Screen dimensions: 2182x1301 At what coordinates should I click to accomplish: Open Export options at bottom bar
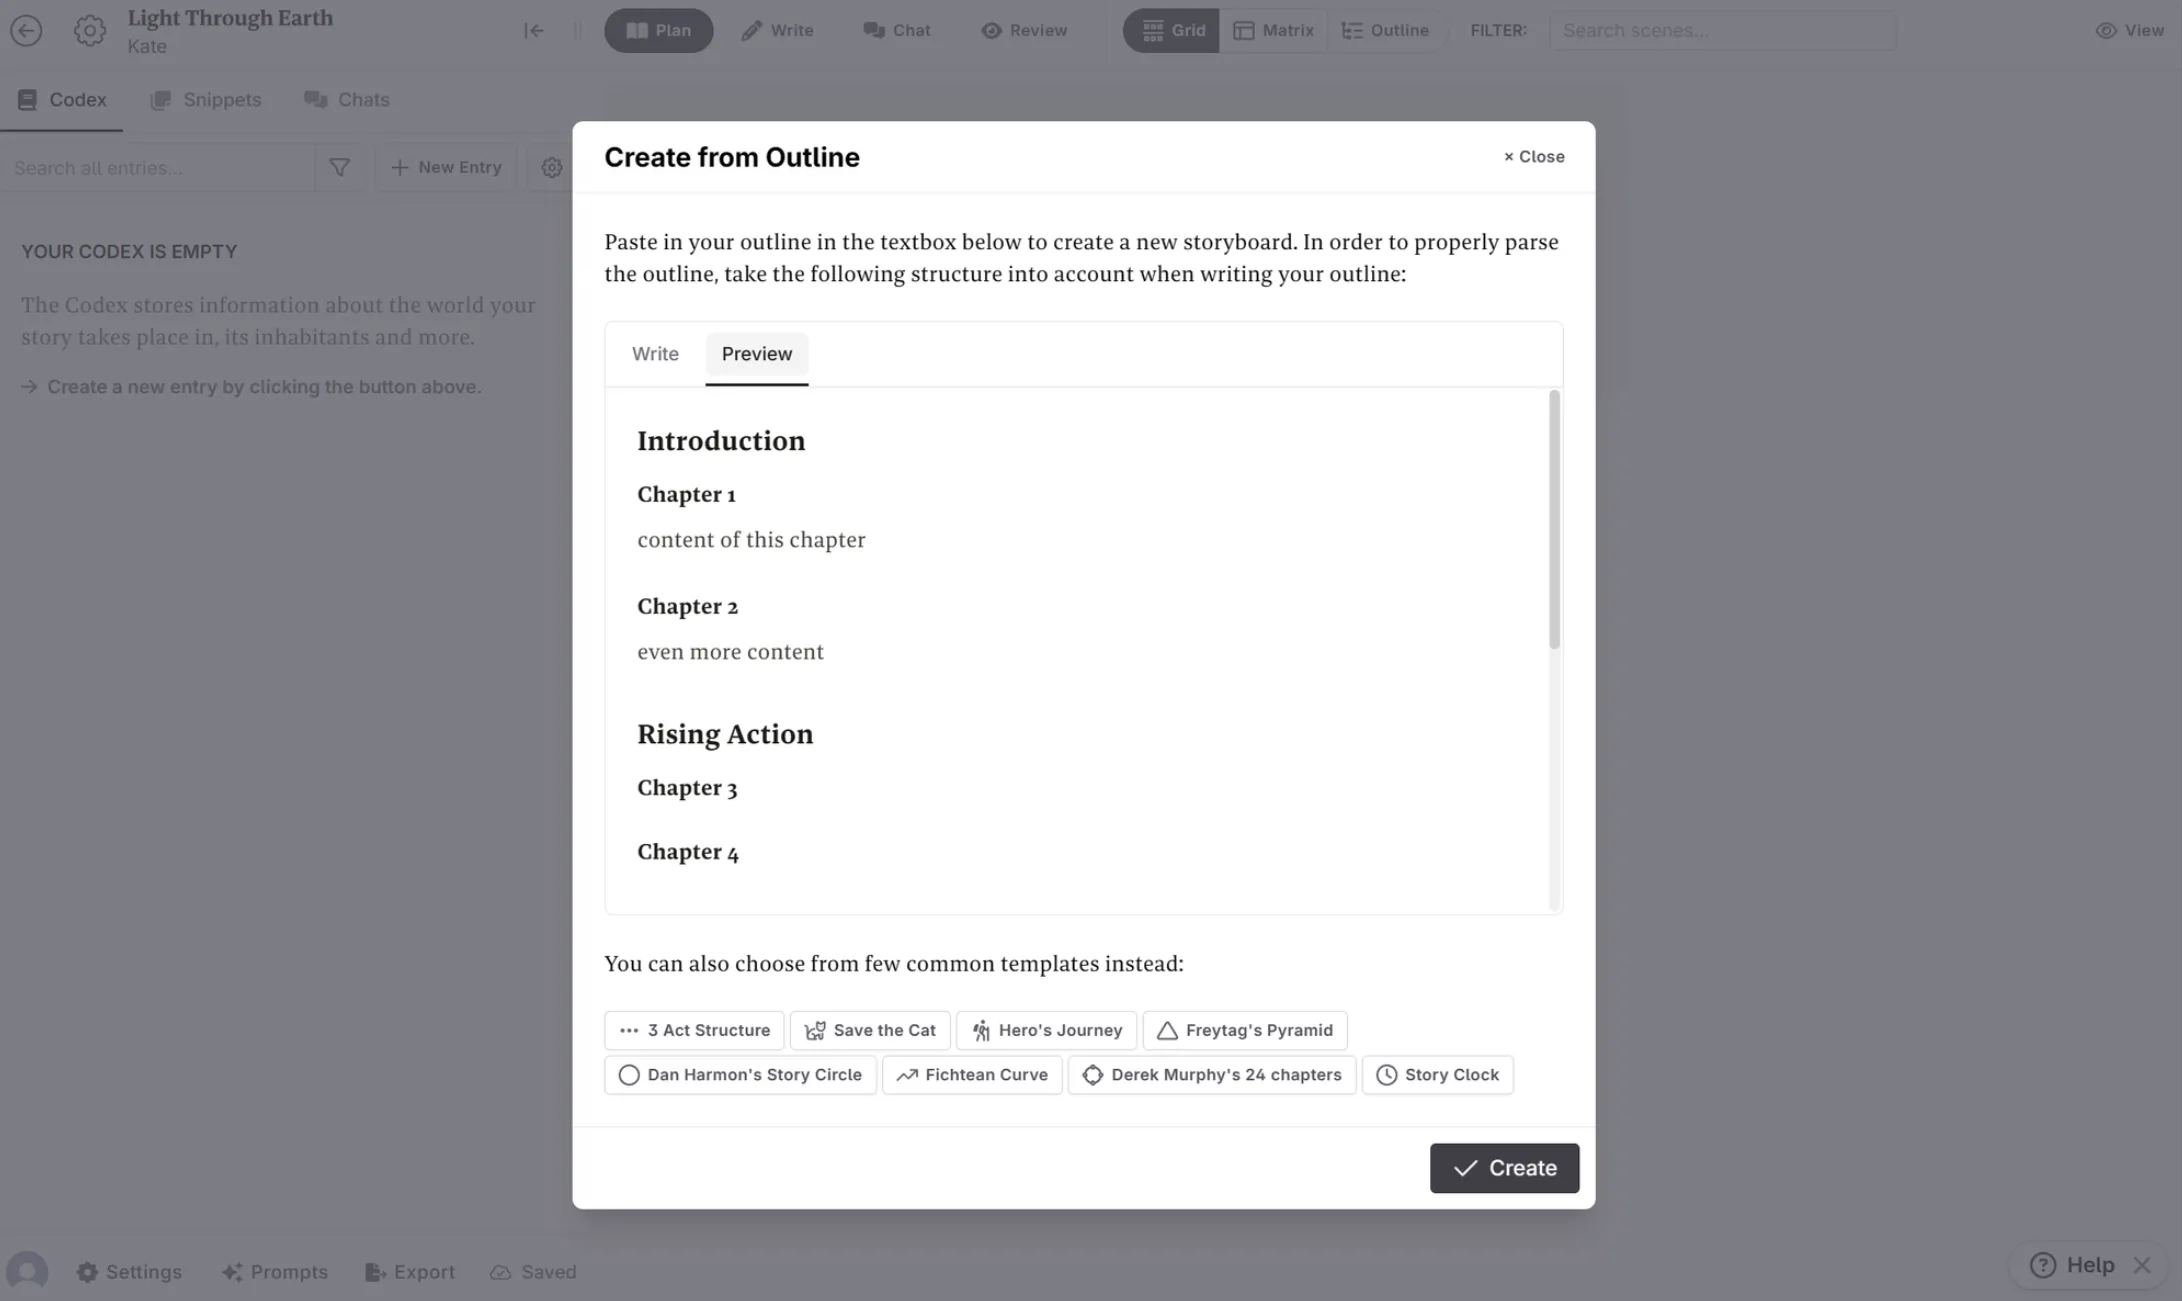point(410,1271)
